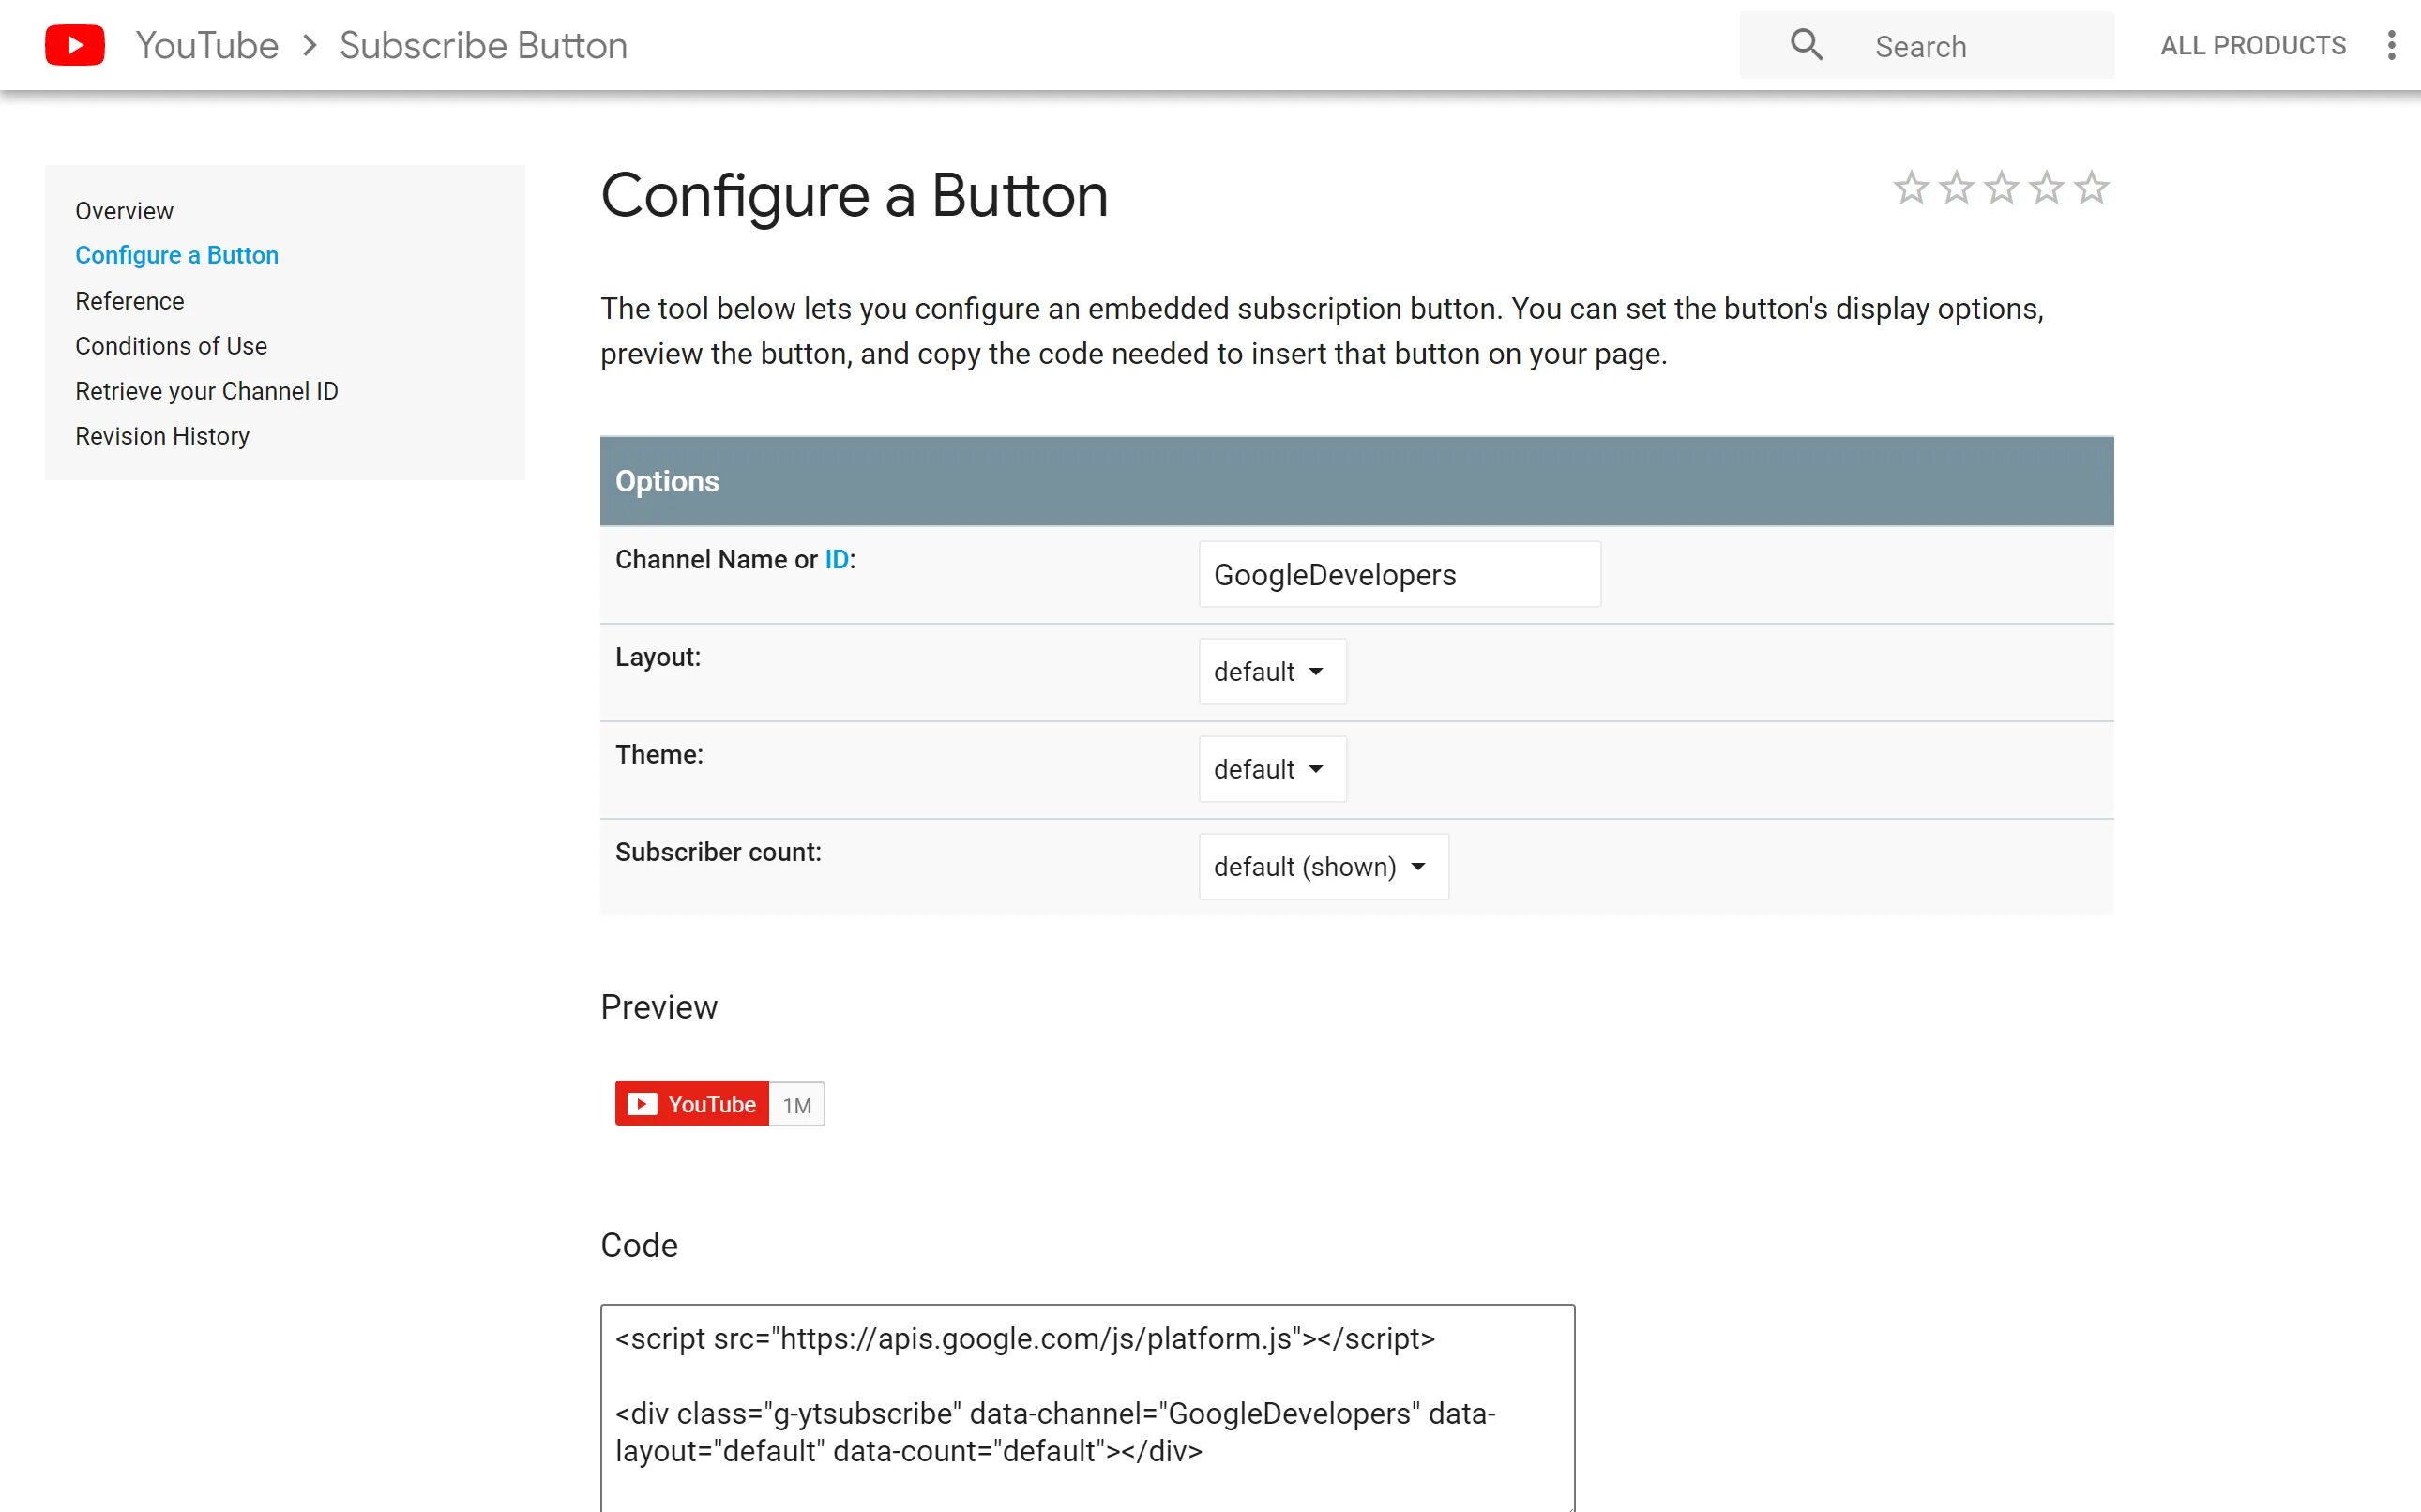2421x1512 pixels.
Task: Rate the page three stars
Action: click(2001, 188)
